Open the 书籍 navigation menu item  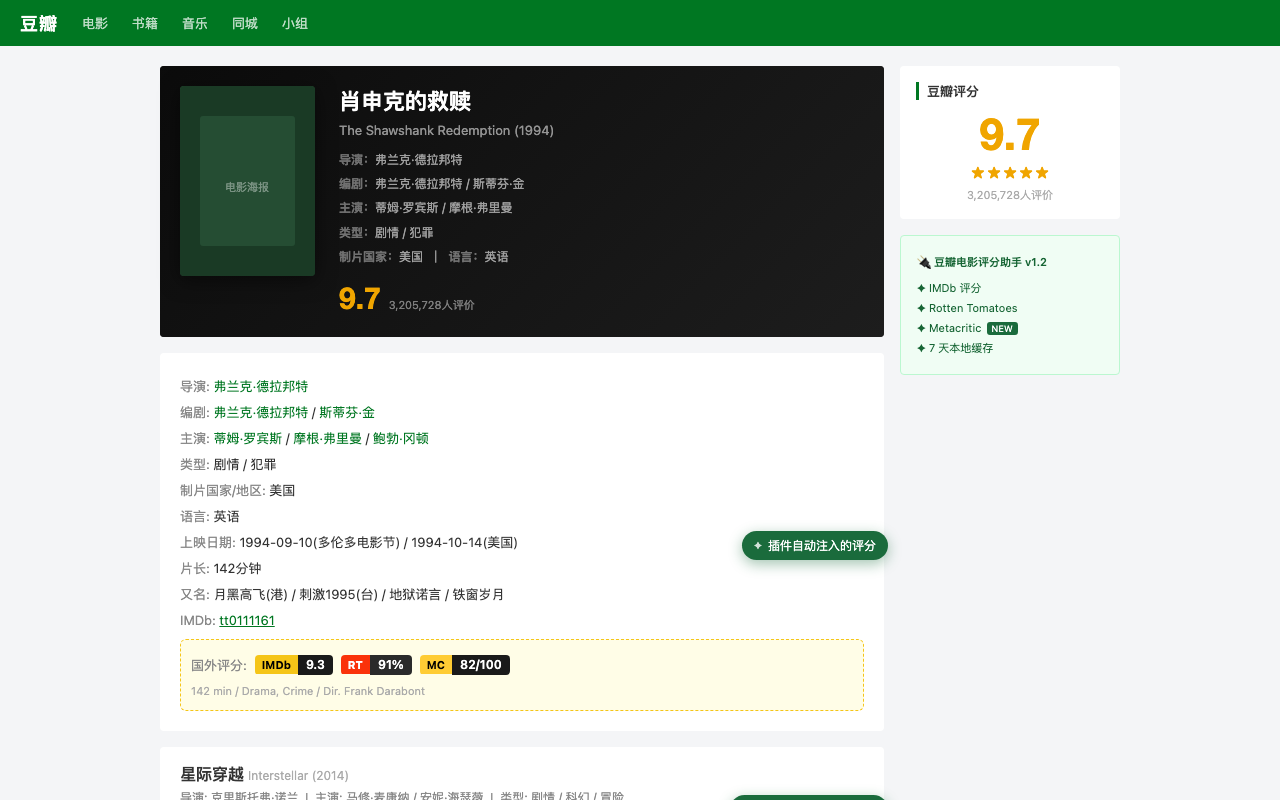[x=145, y=23]
